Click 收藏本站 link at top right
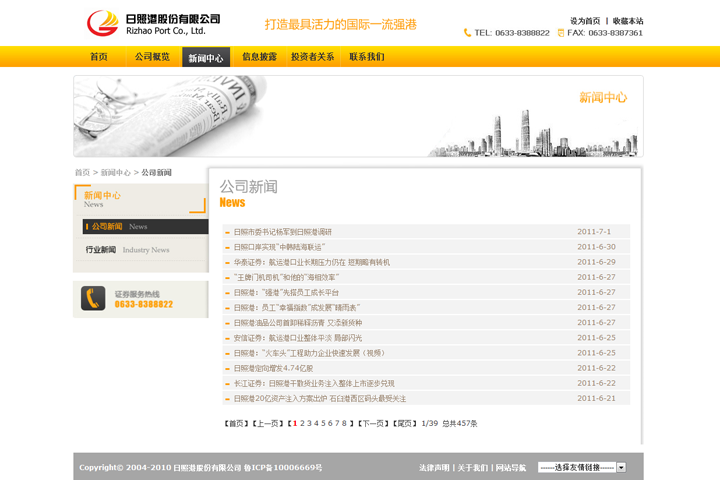The height and width of the screenshot is (480, 720). pyautogui.click(x=628, y=20)
